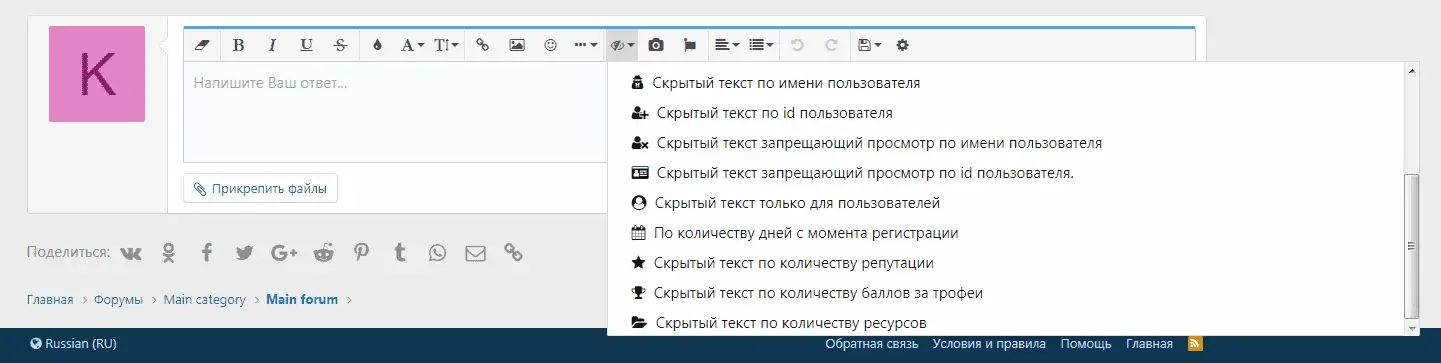
Task: Click dropdown list scrollbar up arrow
Action: click(x=1412, y=72)
